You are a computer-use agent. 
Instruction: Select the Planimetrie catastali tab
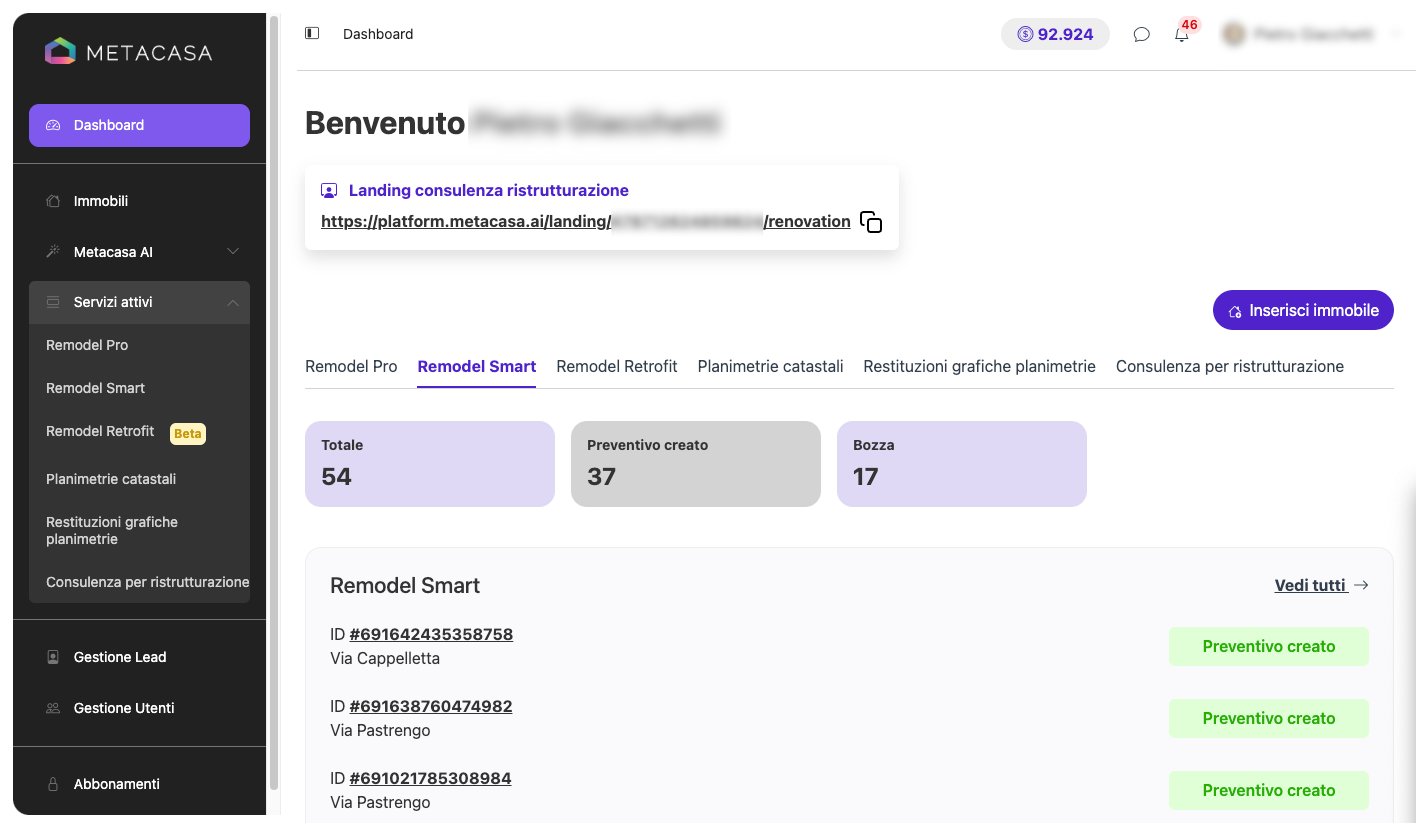(770, 366)
